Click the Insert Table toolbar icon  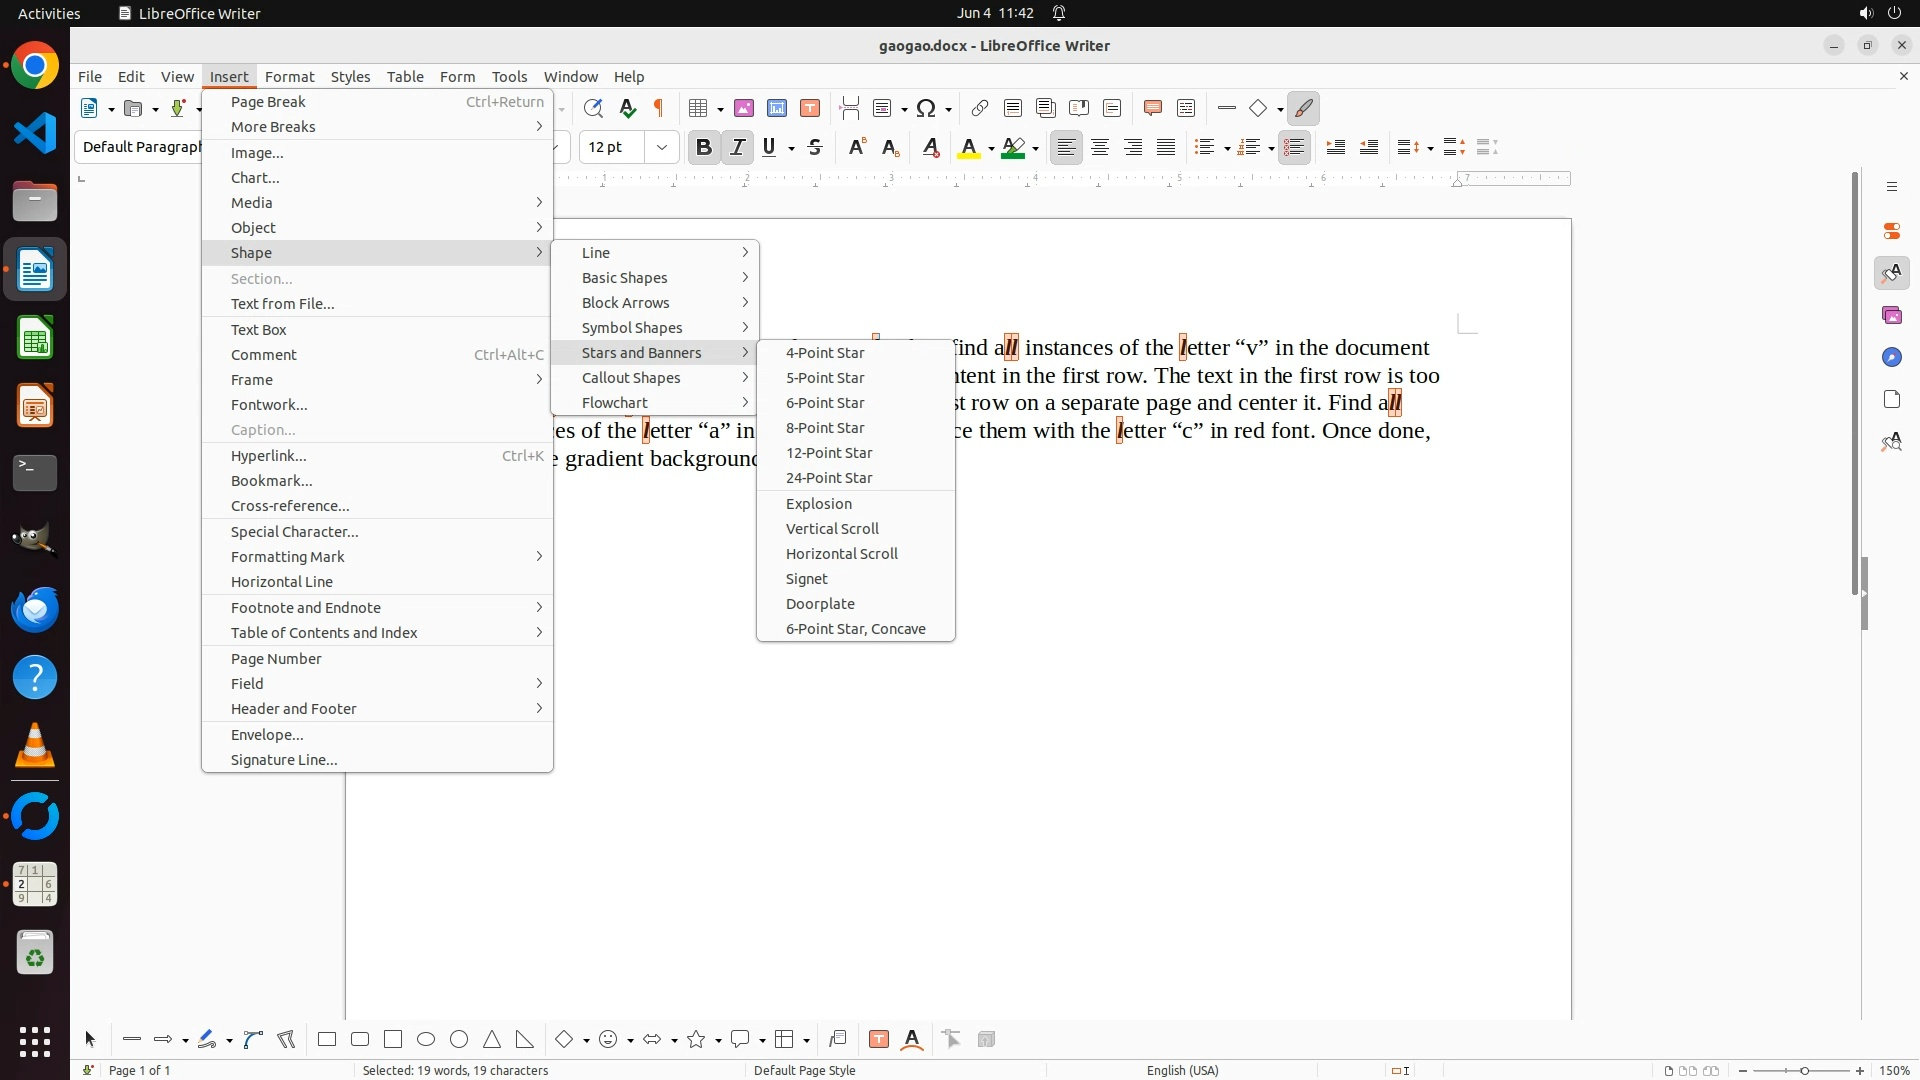pos(699,108)
